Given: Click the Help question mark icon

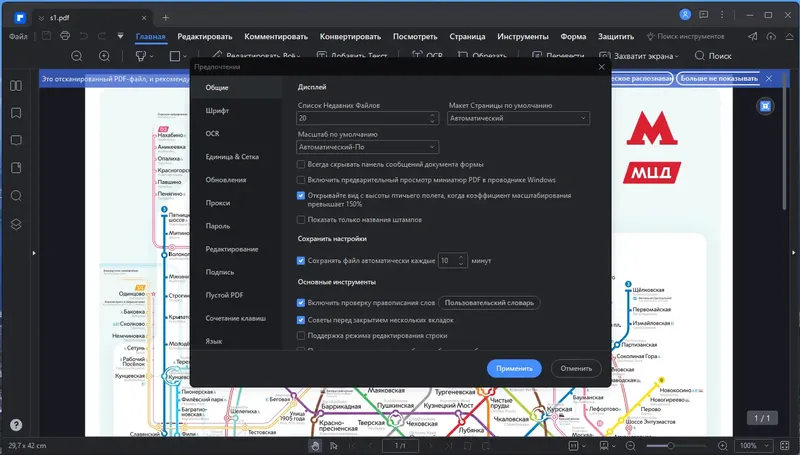Looking at the screenshot, I should tap(16, 425).
